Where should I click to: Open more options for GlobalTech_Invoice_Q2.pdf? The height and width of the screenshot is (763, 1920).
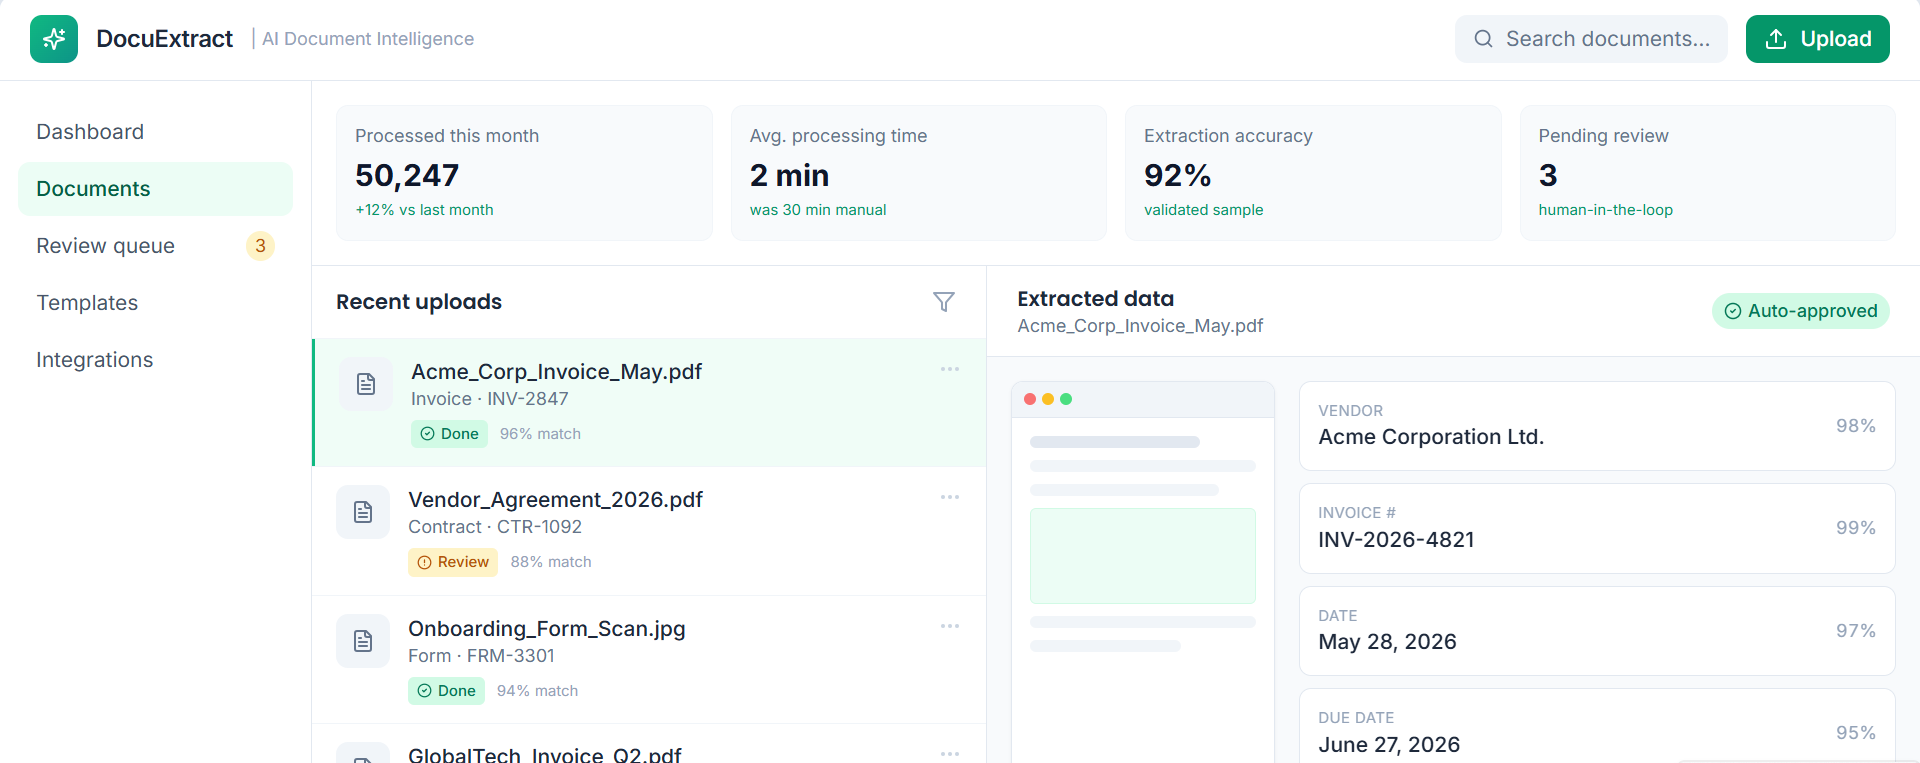tap(950, 753)
